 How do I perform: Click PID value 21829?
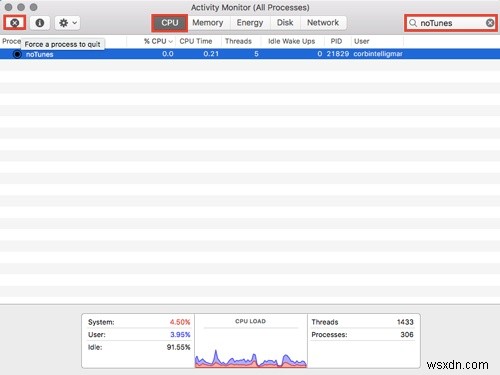point(338,54)
